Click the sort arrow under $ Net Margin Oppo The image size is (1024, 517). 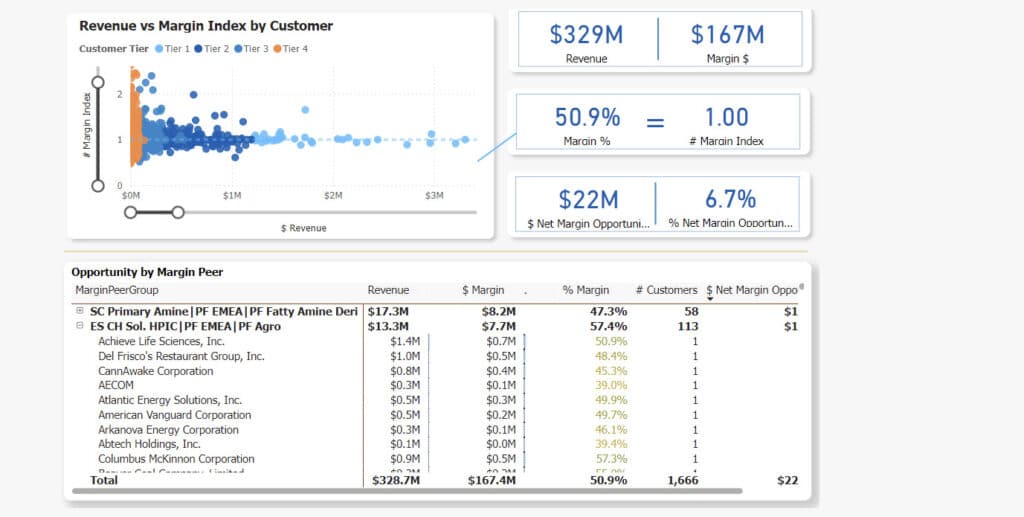[711, 300]
